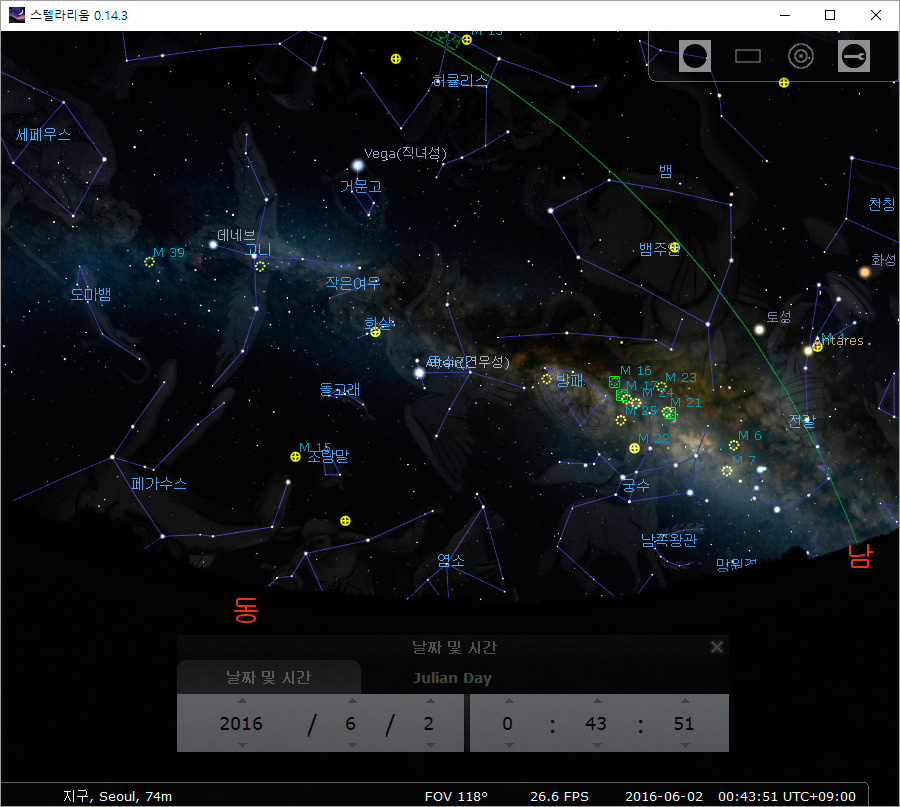The width and height of the screenshot is (900, 807).
Task: Click location text 지구, Seoul, 74m
Action: point(118,796)
